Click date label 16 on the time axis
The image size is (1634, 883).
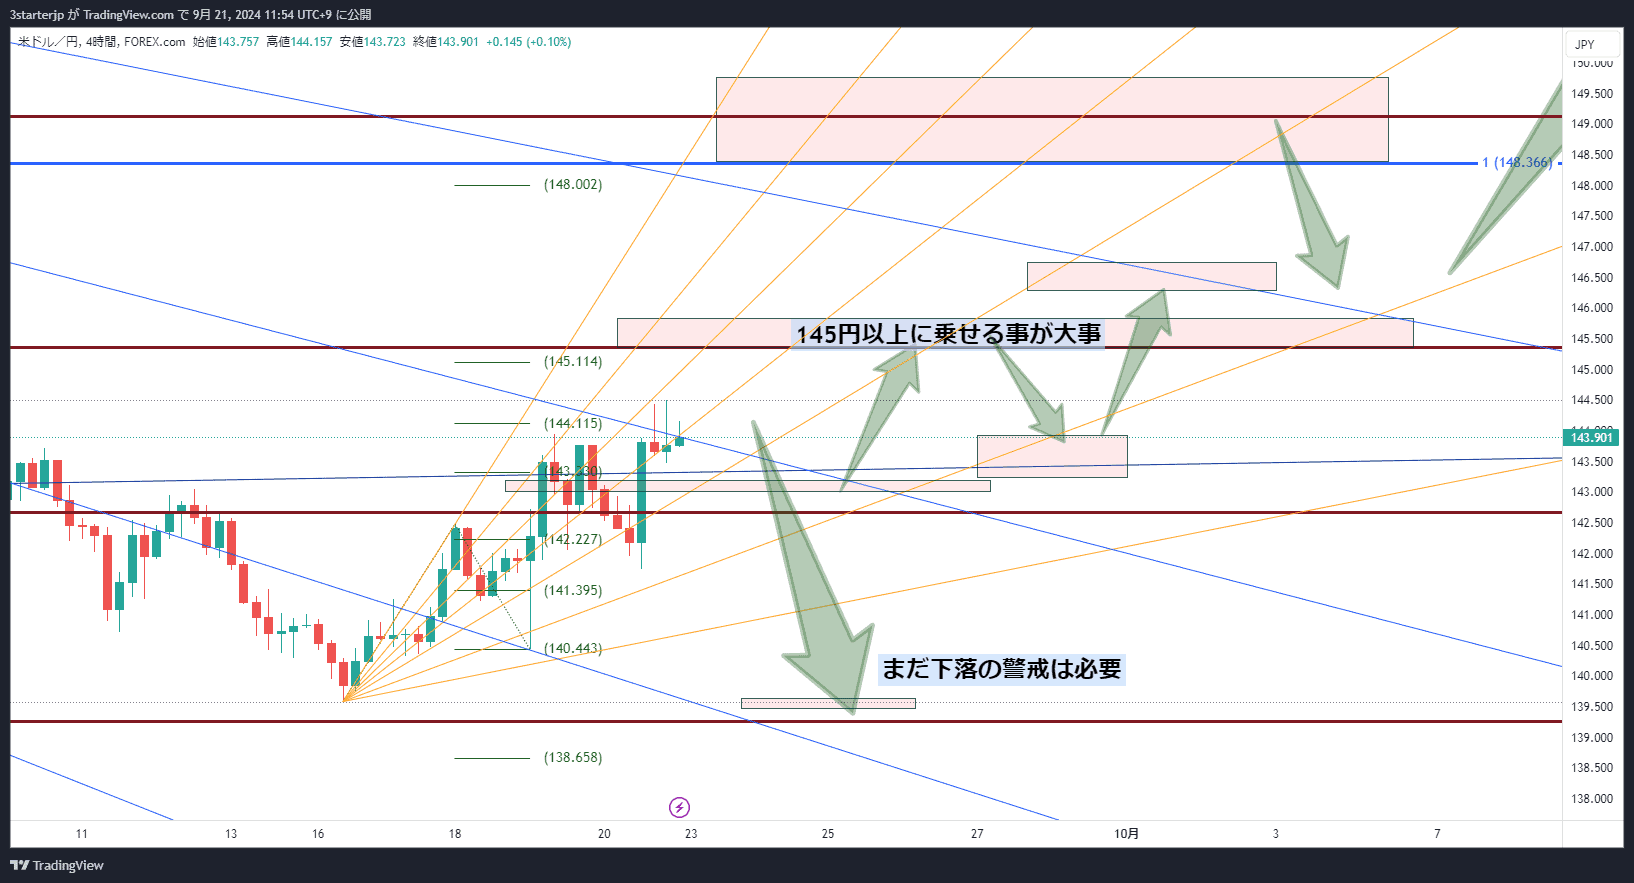(x=318, y=834)
